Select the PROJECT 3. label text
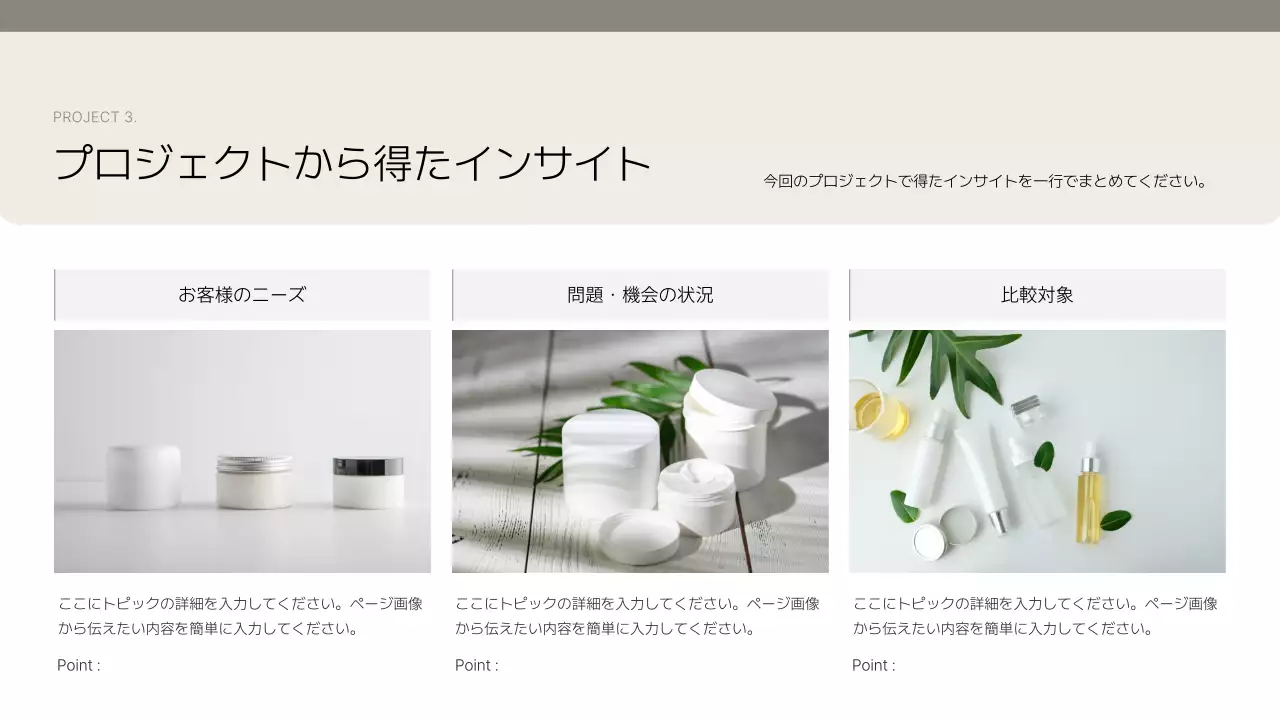This screenshot has width=1280, height=720. 95,117
